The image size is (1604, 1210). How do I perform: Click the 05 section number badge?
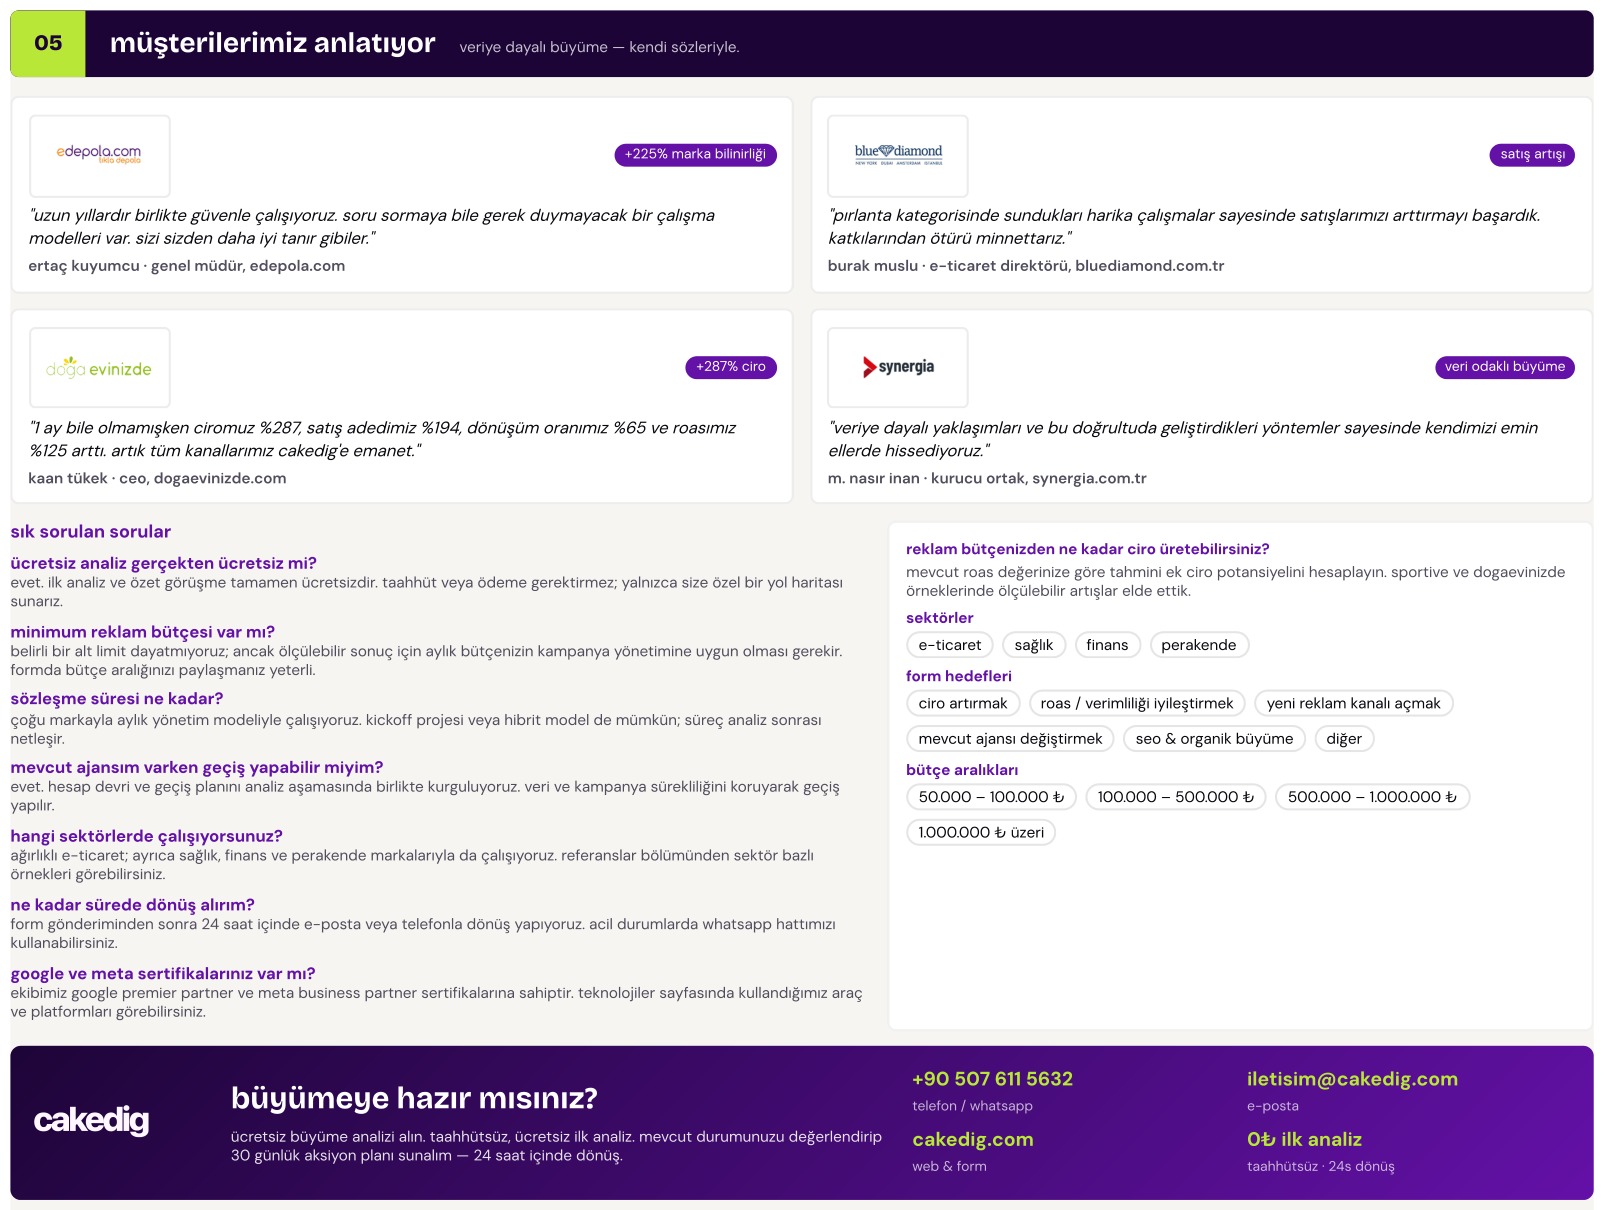tap(48, 43)
